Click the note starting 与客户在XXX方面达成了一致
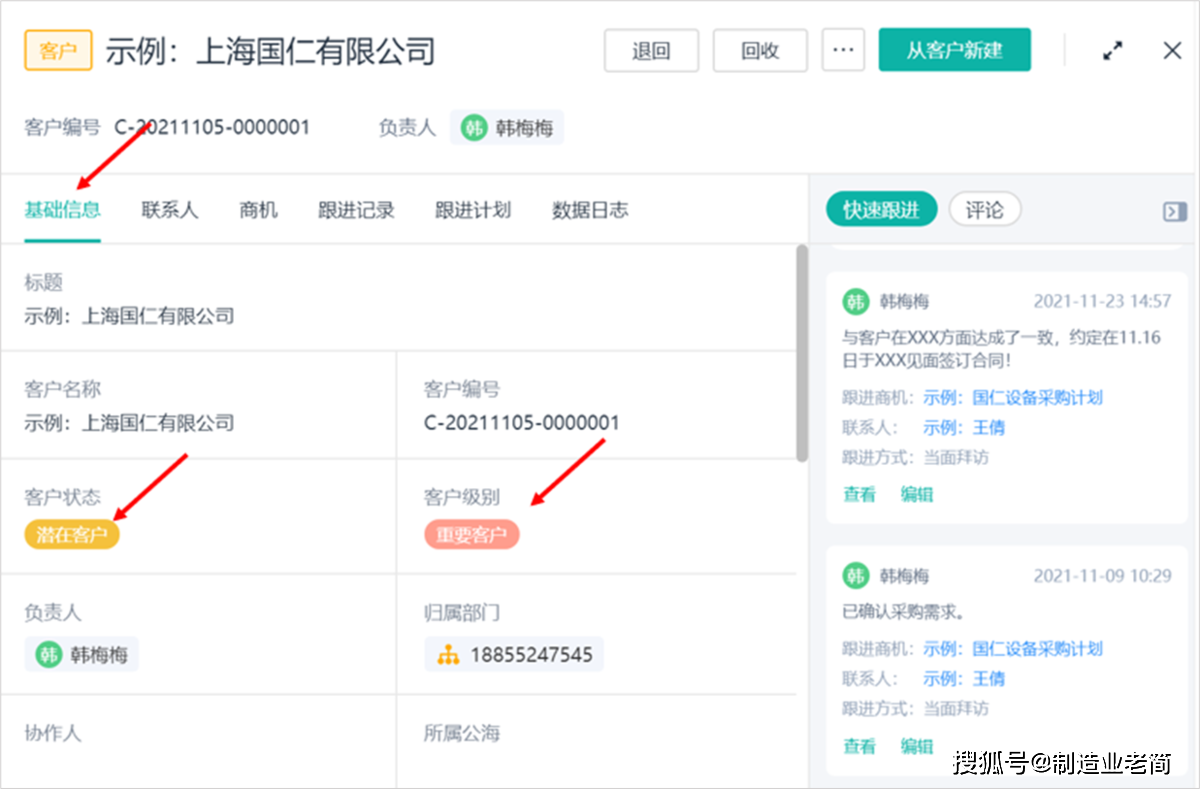 (x=1001, y=349)
